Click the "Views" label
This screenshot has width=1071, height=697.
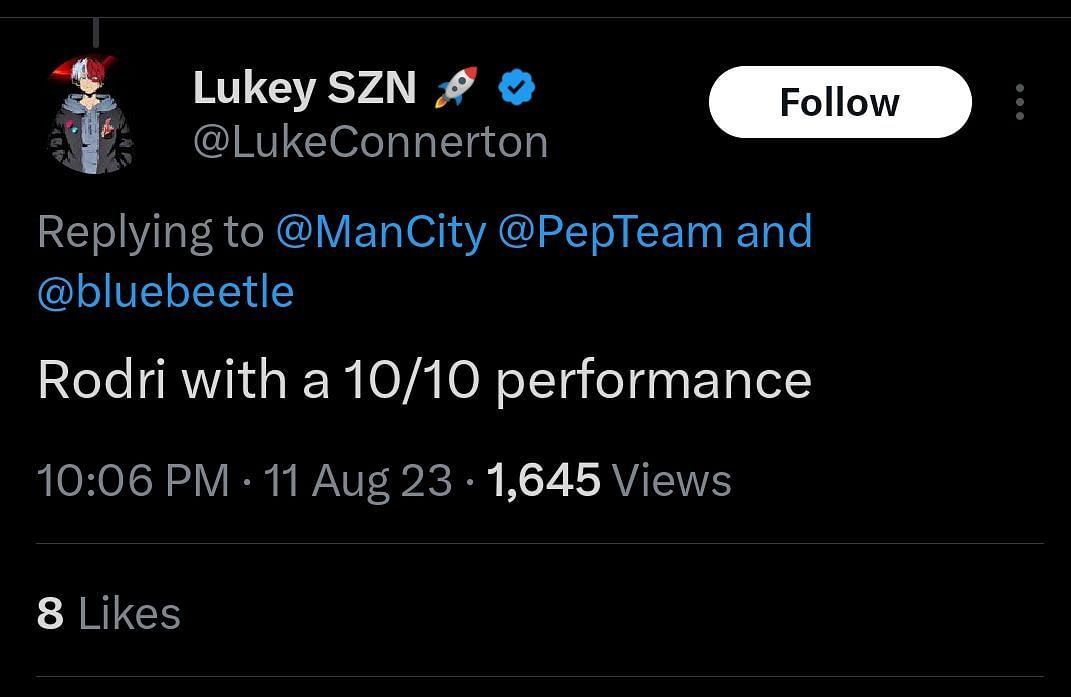[x=671, y=481]
